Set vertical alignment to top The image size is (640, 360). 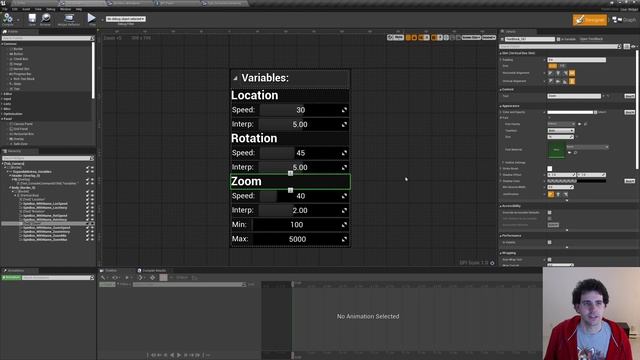[551, 81]
